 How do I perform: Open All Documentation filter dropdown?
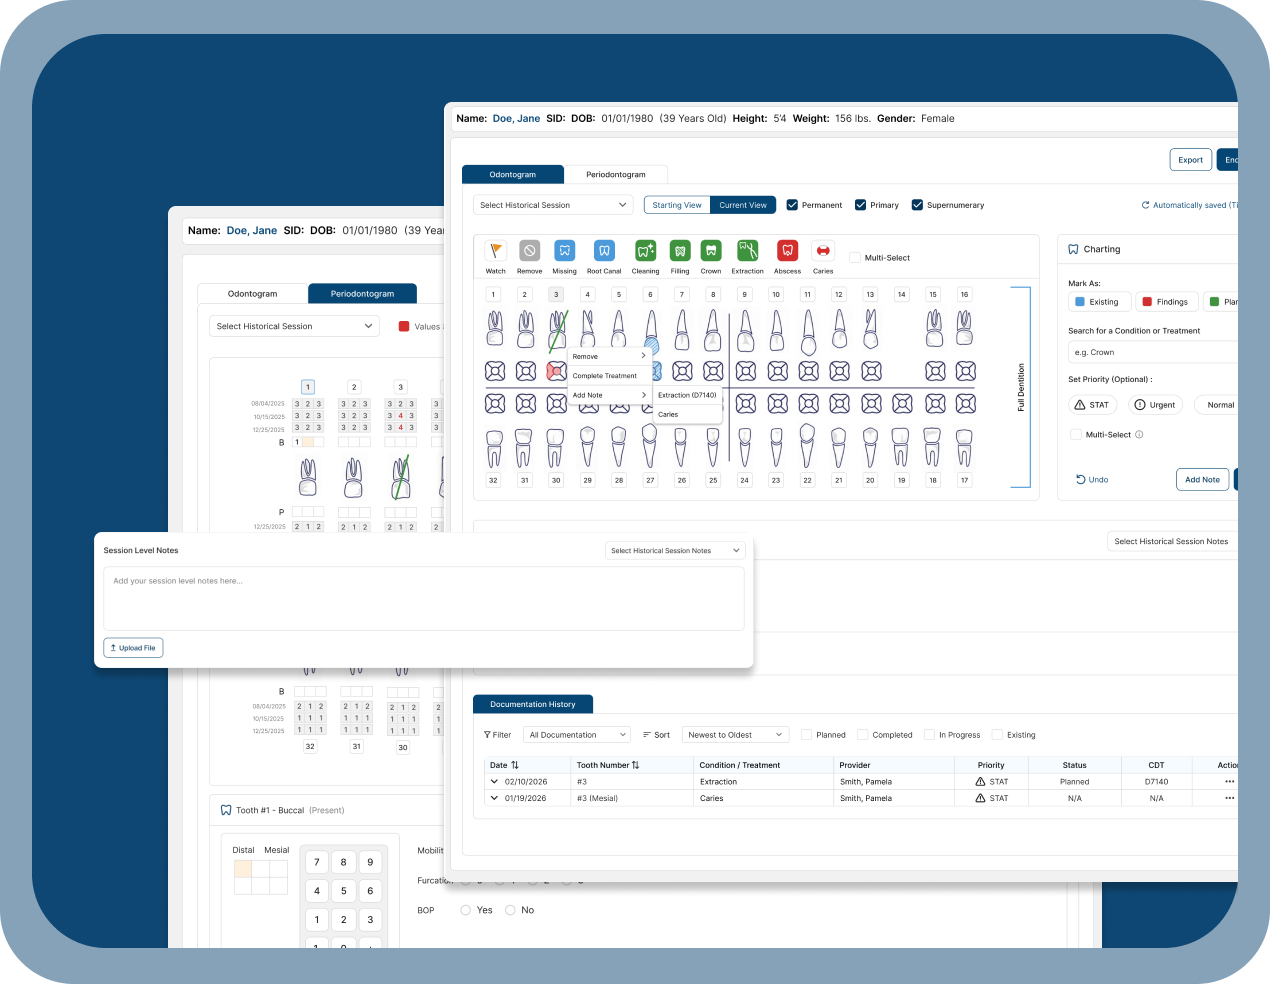pos(577,735)
